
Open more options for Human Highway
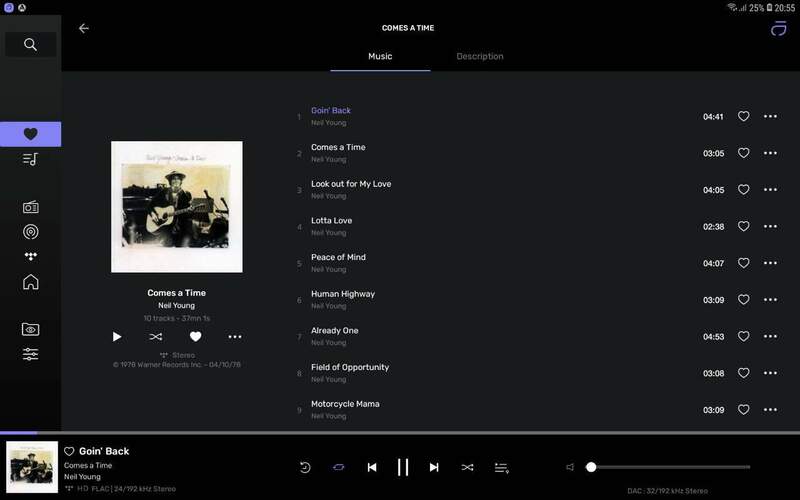click(x=770, y=300)
